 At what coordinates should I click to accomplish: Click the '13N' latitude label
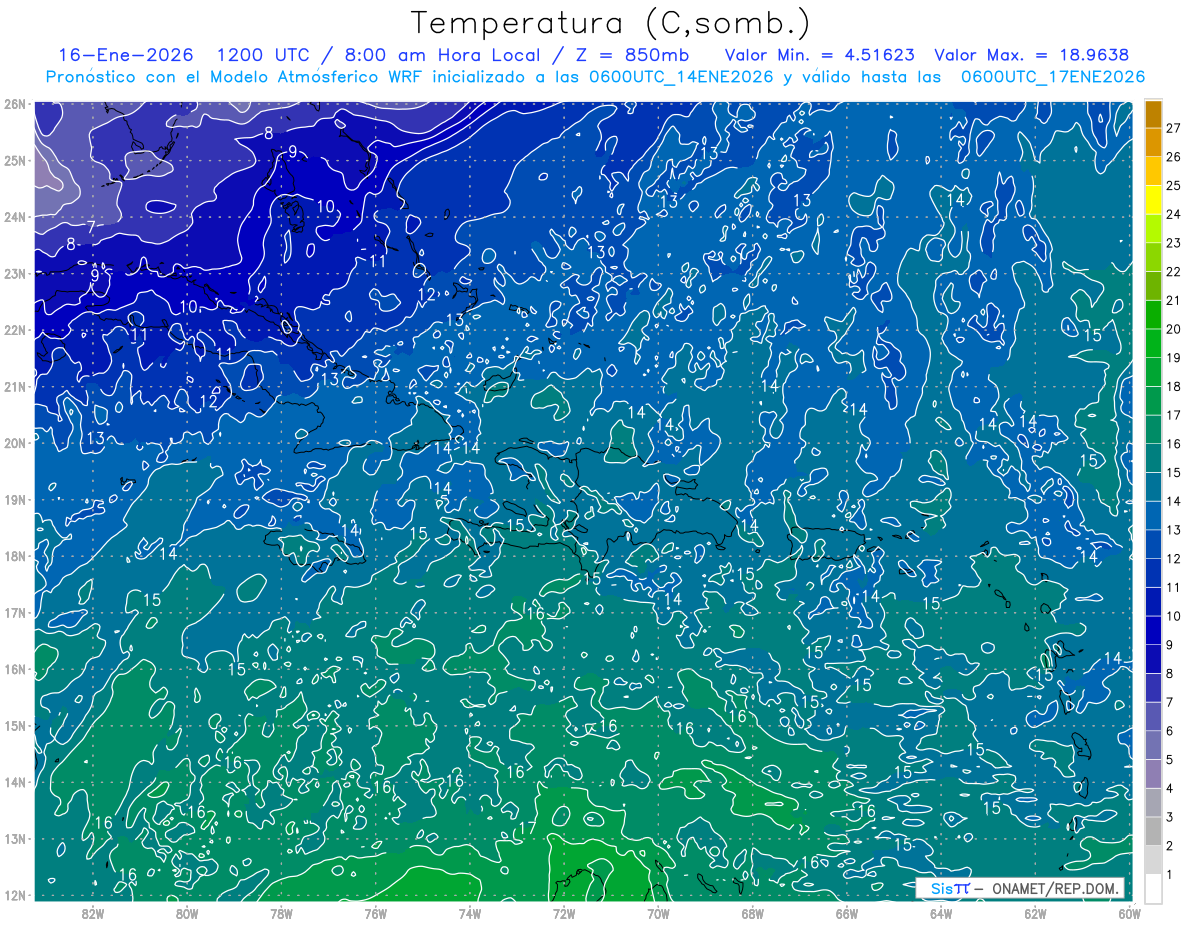click(14, 838)
